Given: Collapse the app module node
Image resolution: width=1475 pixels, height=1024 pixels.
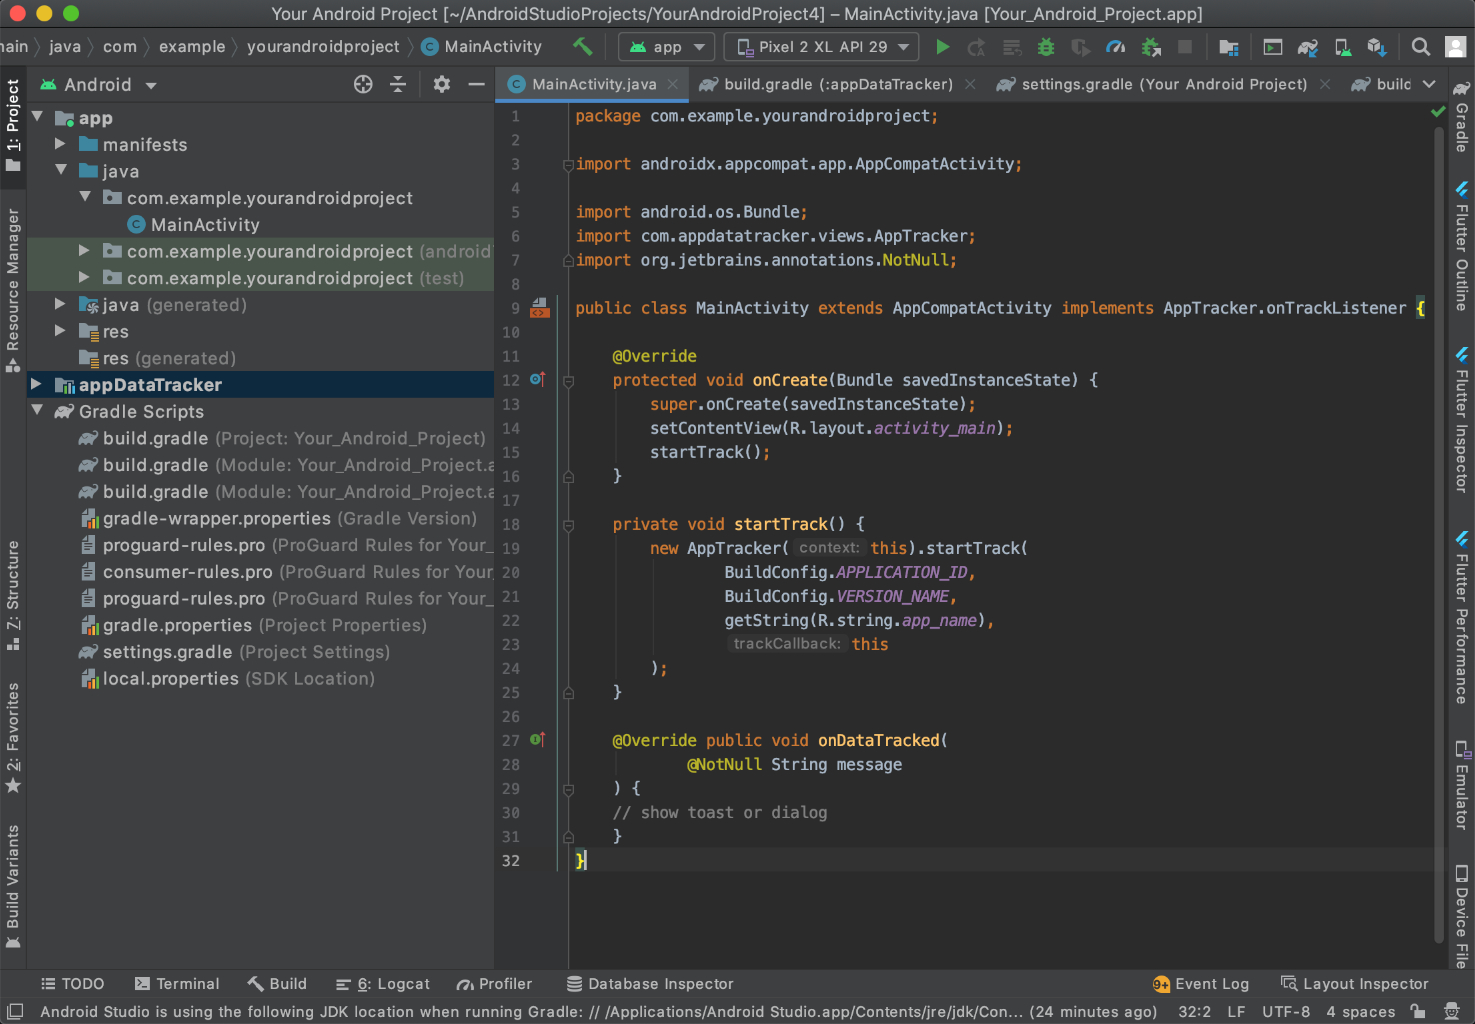Looking at the screenshot, I should point(38,117).
